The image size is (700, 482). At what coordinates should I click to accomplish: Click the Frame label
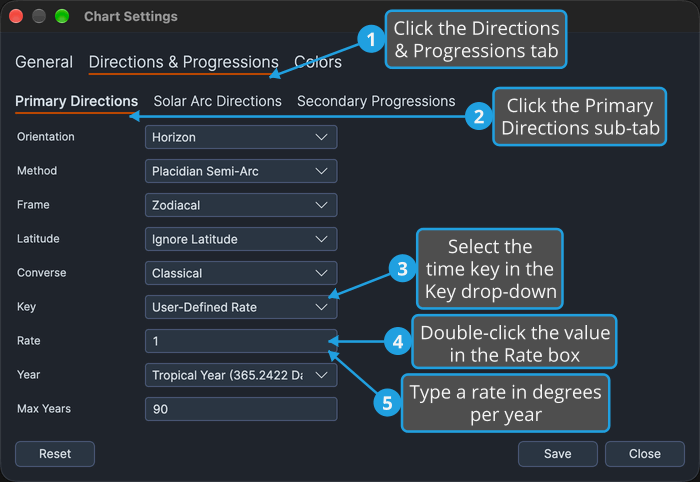pyautogui.click(x=33, y=204)
